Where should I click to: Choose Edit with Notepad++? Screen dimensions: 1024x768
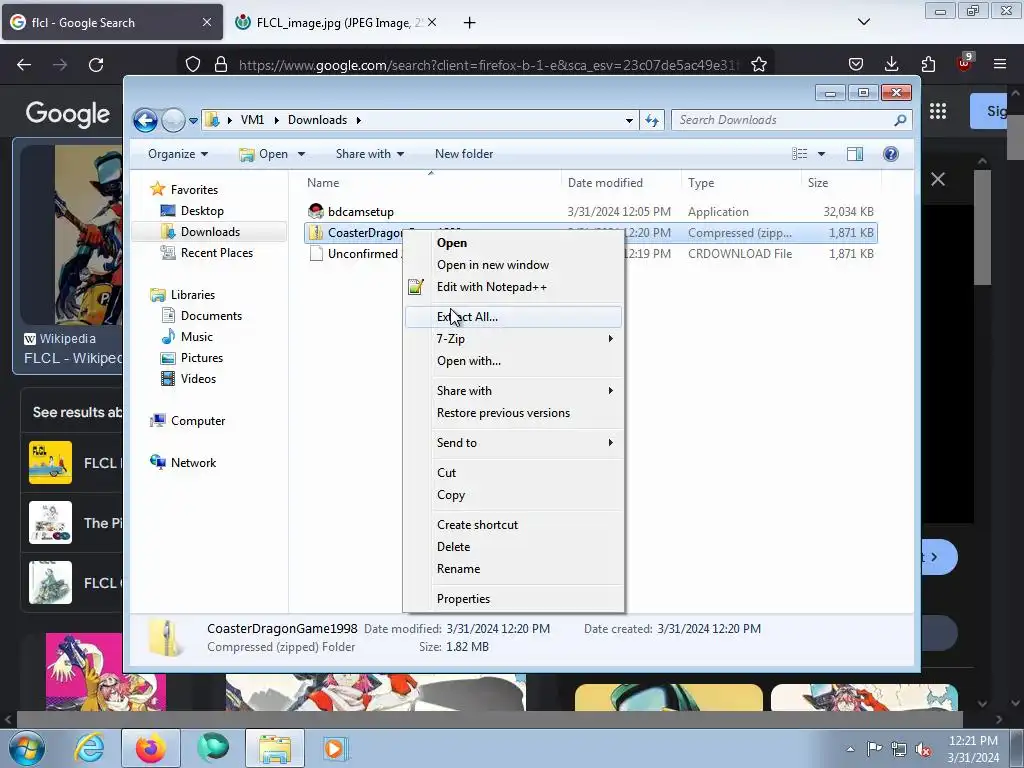(x=513, y=287)
